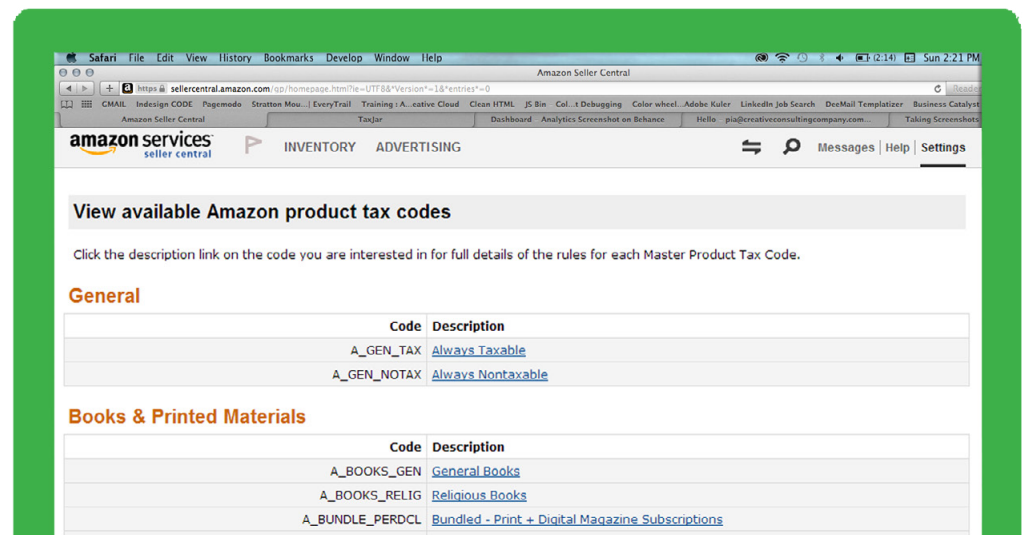The height and width of the screenshot is (544, 1033).
Task: Click the Creative Cloud menu bar icon
Action: 761,58
